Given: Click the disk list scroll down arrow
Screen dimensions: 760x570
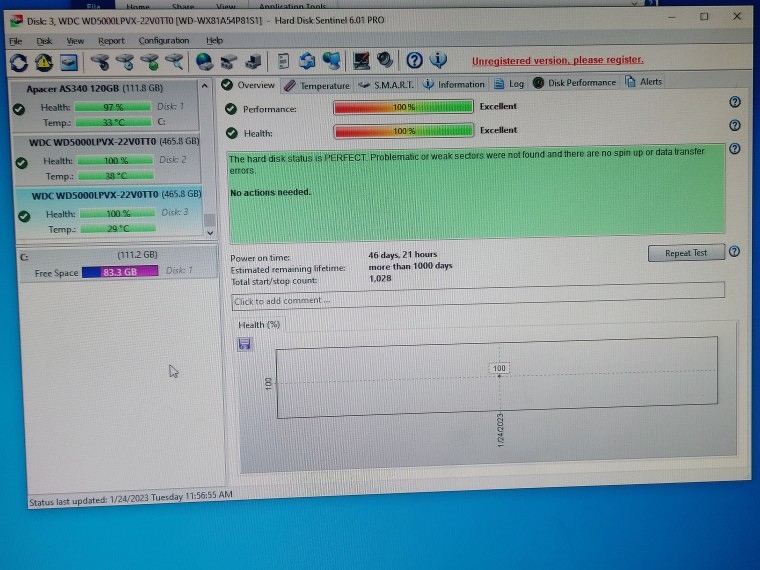Looking at the screenshot, I should 210,233.
